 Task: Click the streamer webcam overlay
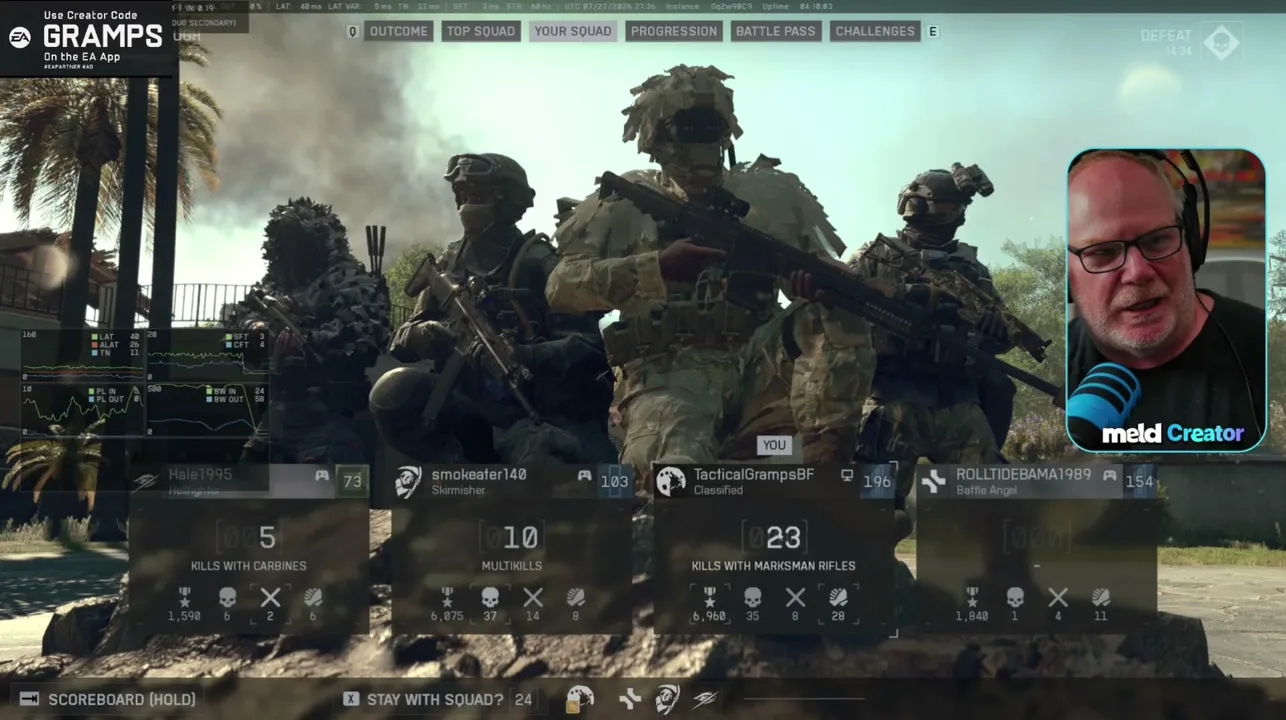pyautogui.click(x=1166, y=300)
